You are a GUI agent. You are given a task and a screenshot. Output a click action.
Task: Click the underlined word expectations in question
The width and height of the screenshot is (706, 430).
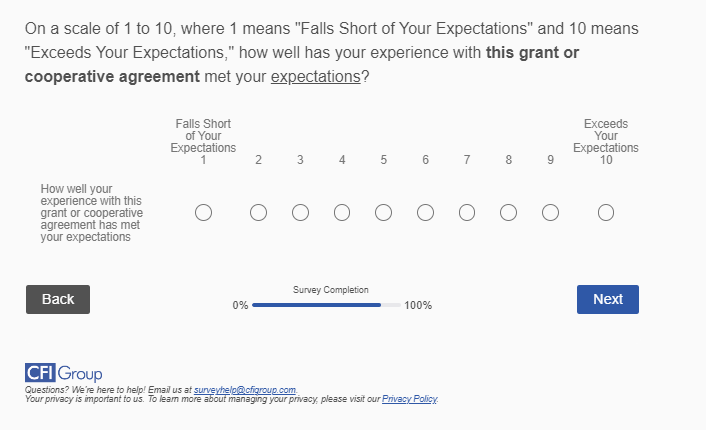tap(315, 77)
